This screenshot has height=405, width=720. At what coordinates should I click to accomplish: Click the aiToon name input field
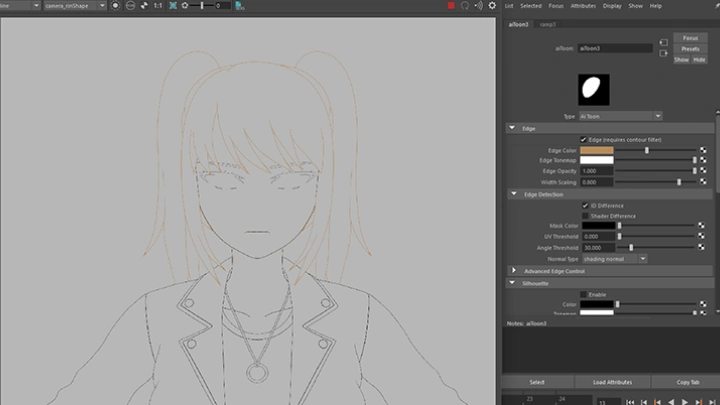[x=615, y=47]
